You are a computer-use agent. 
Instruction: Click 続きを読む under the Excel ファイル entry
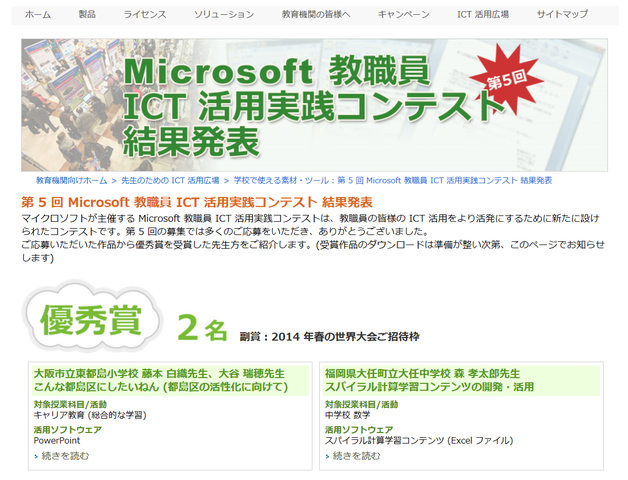pos(356,456)
